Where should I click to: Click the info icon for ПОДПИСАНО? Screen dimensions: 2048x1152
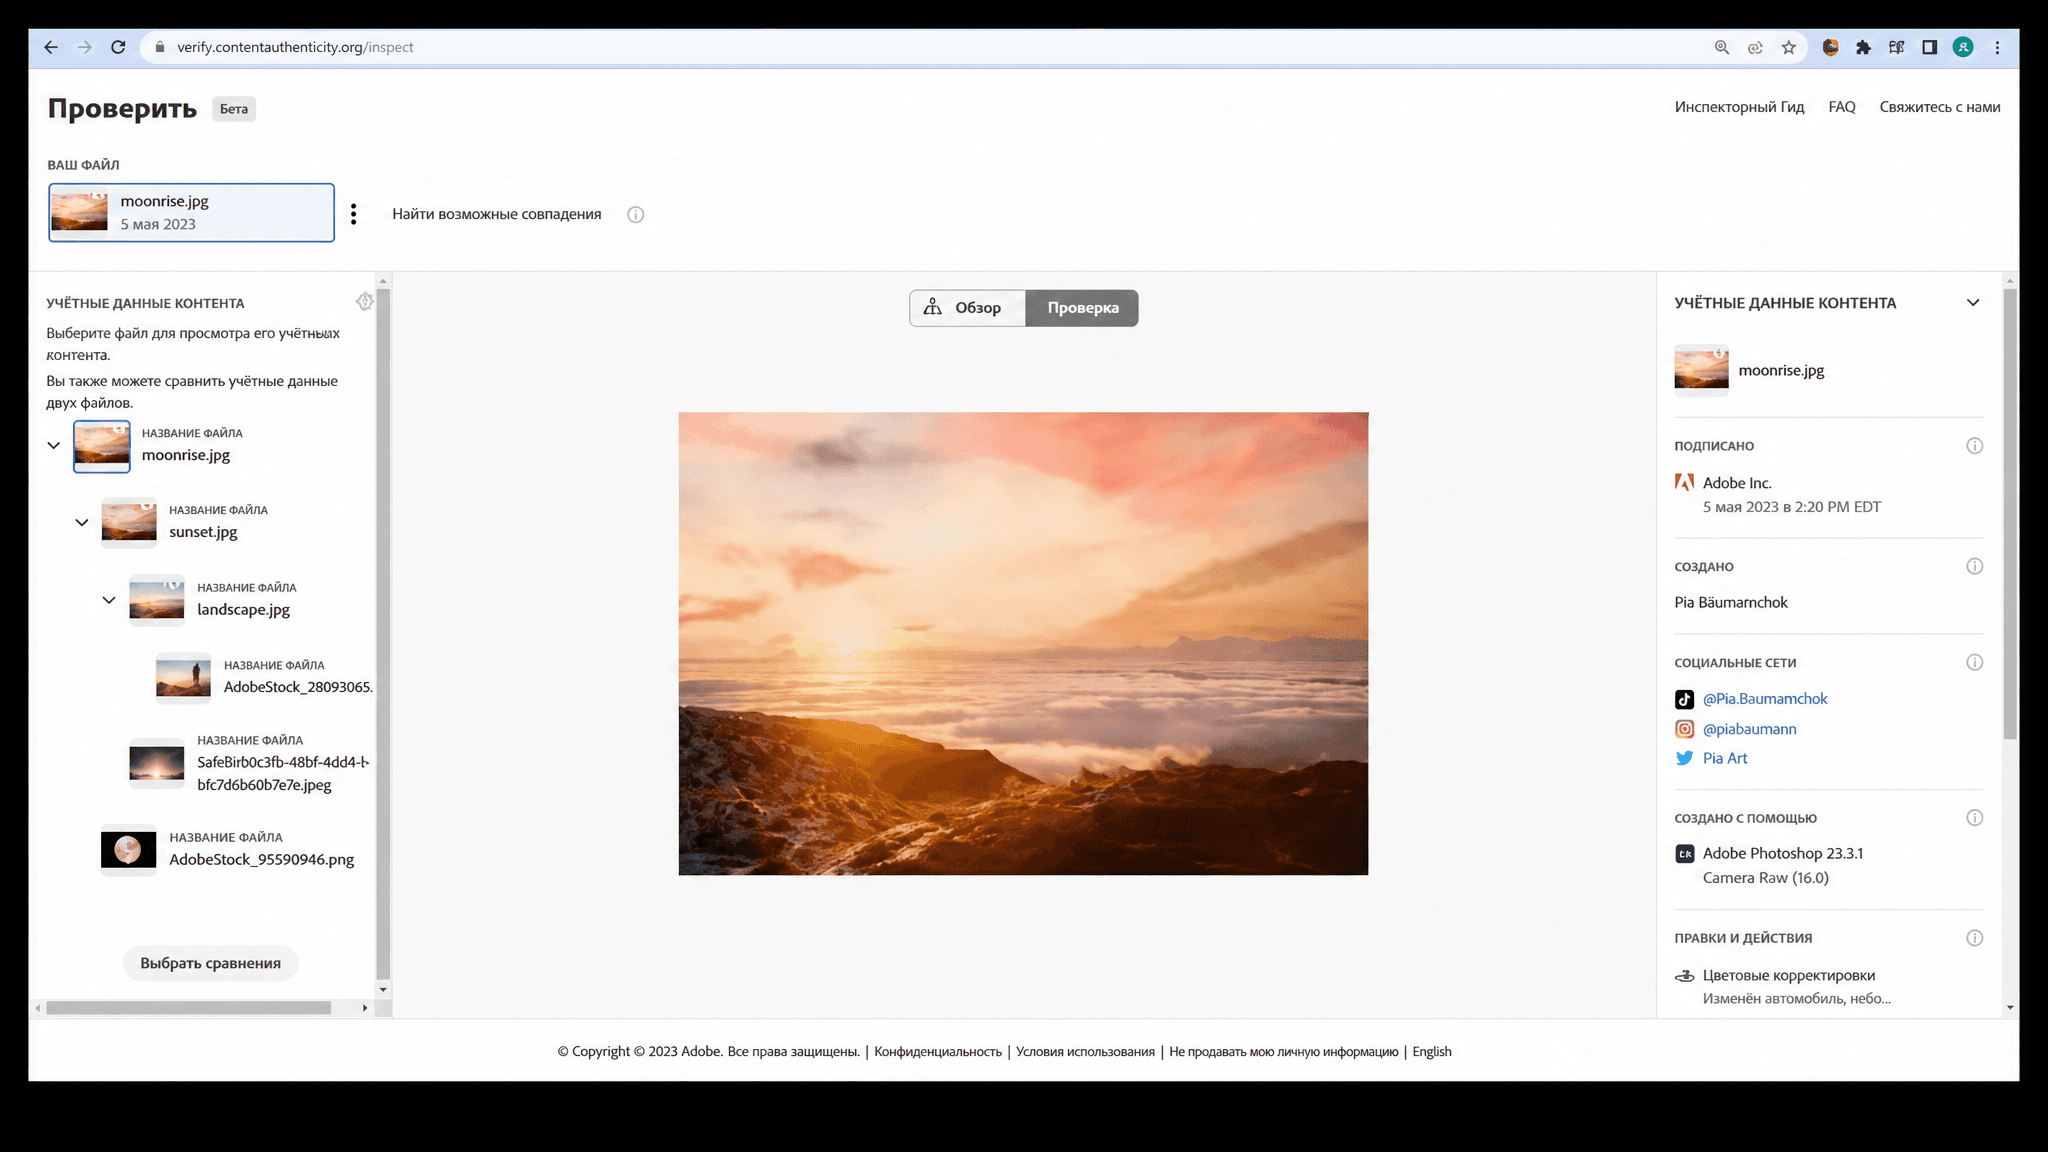tap(1974, 446)
